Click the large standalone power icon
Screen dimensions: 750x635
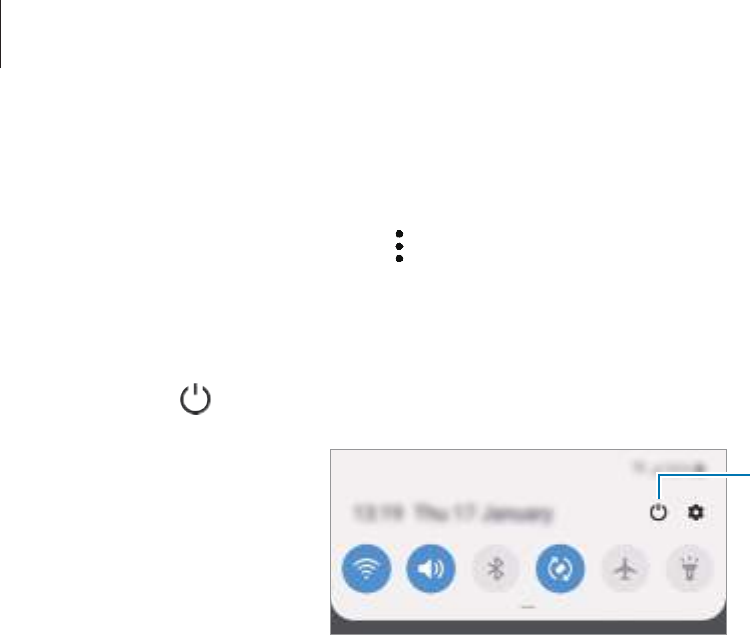tap(196, 398)
